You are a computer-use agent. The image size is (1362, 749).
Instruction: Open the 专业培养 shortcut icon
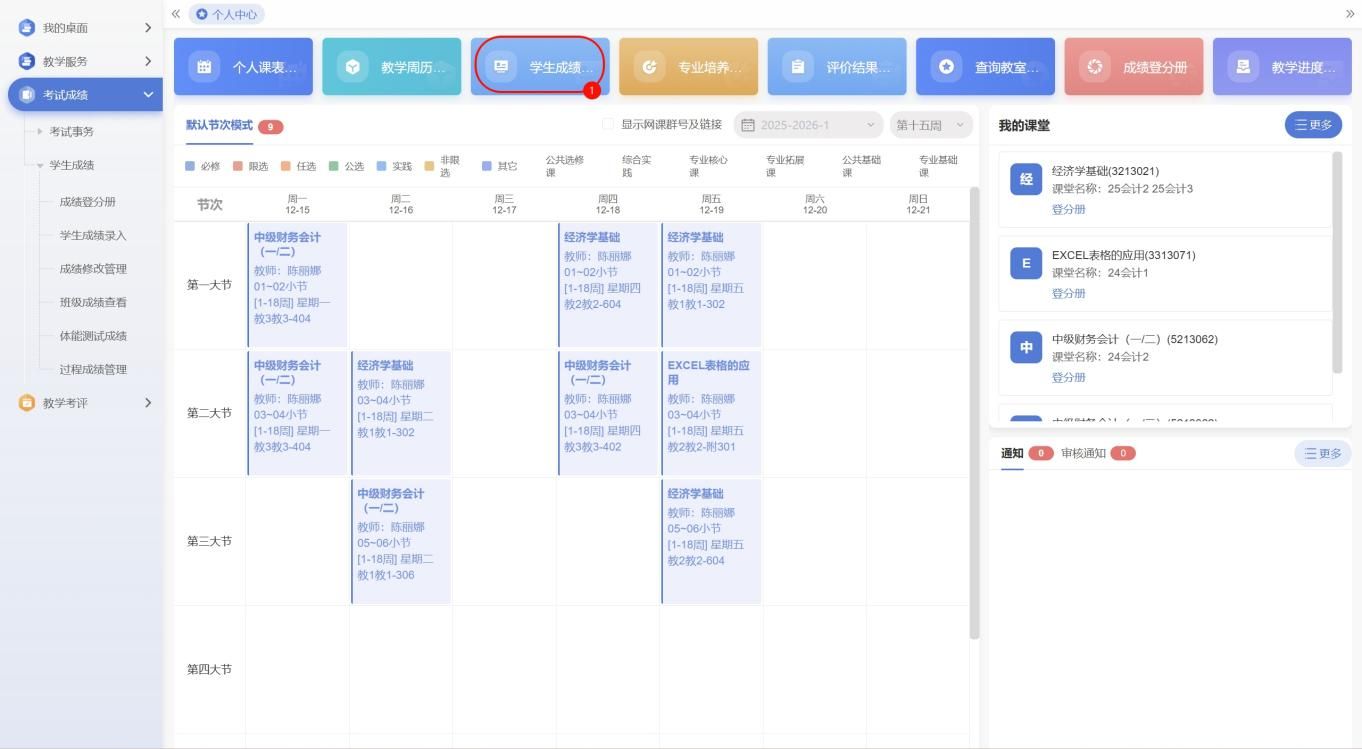point(650,67)
